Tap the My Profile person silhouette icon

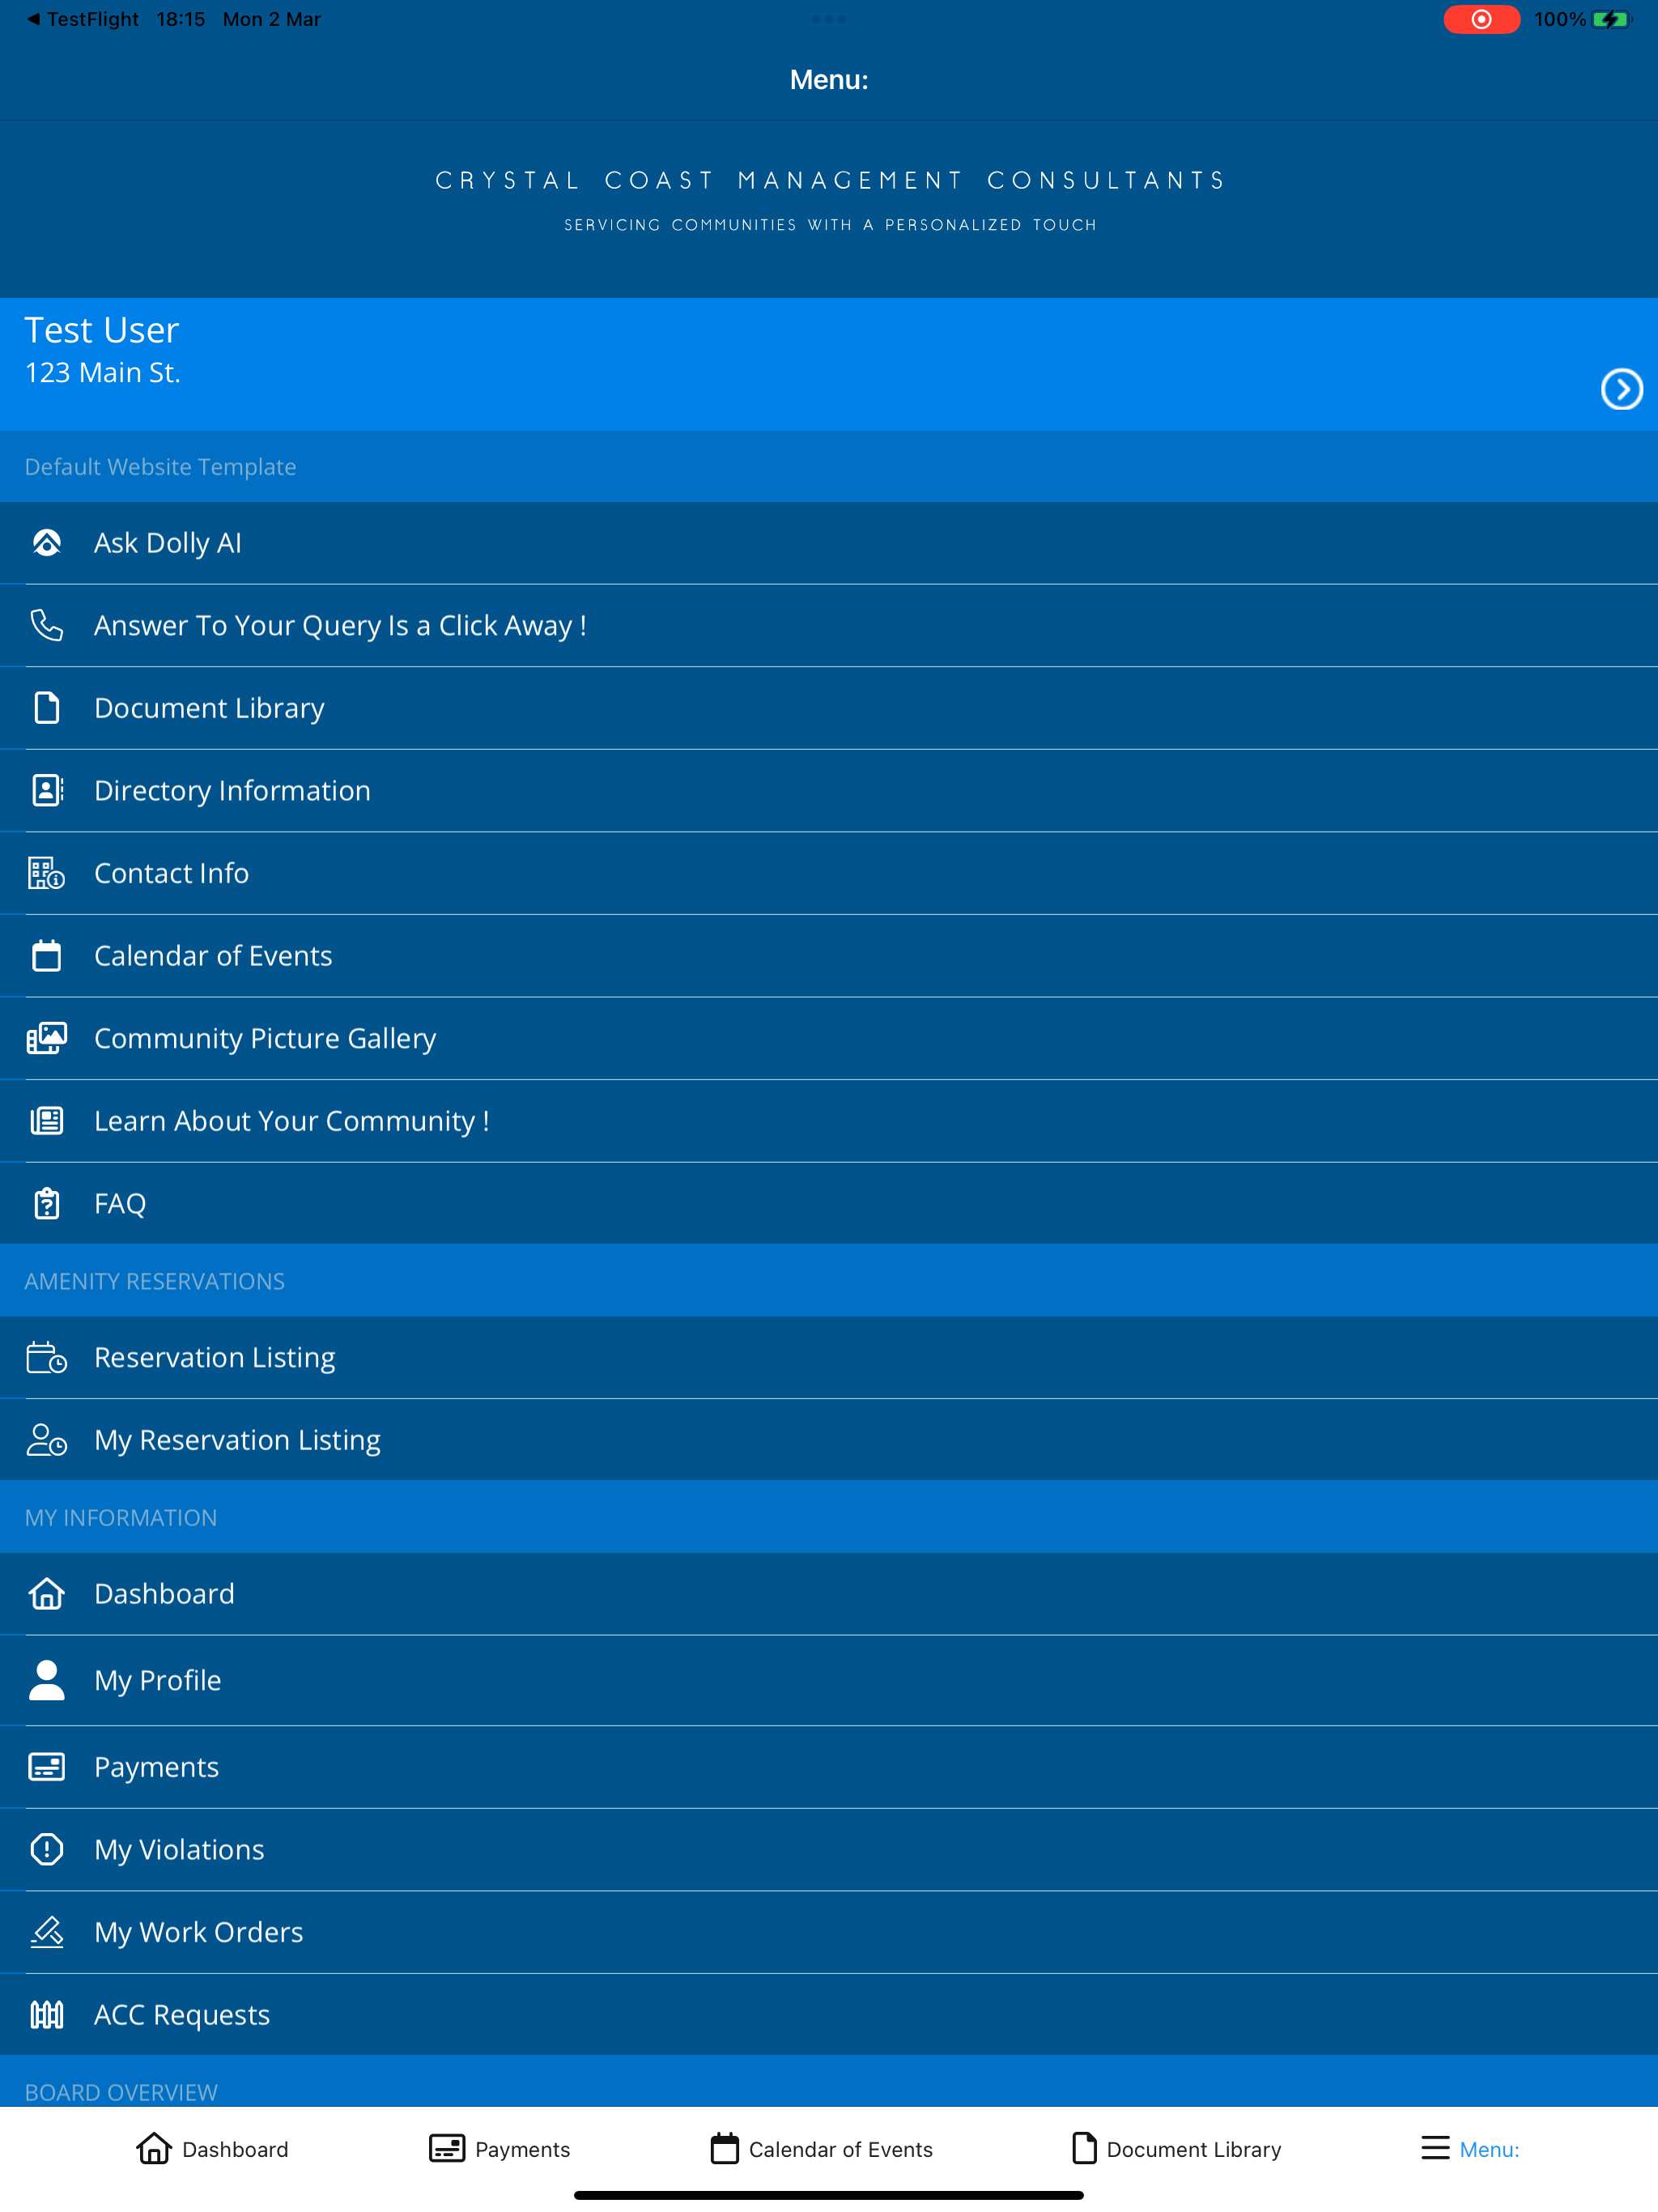point(47,1679)
